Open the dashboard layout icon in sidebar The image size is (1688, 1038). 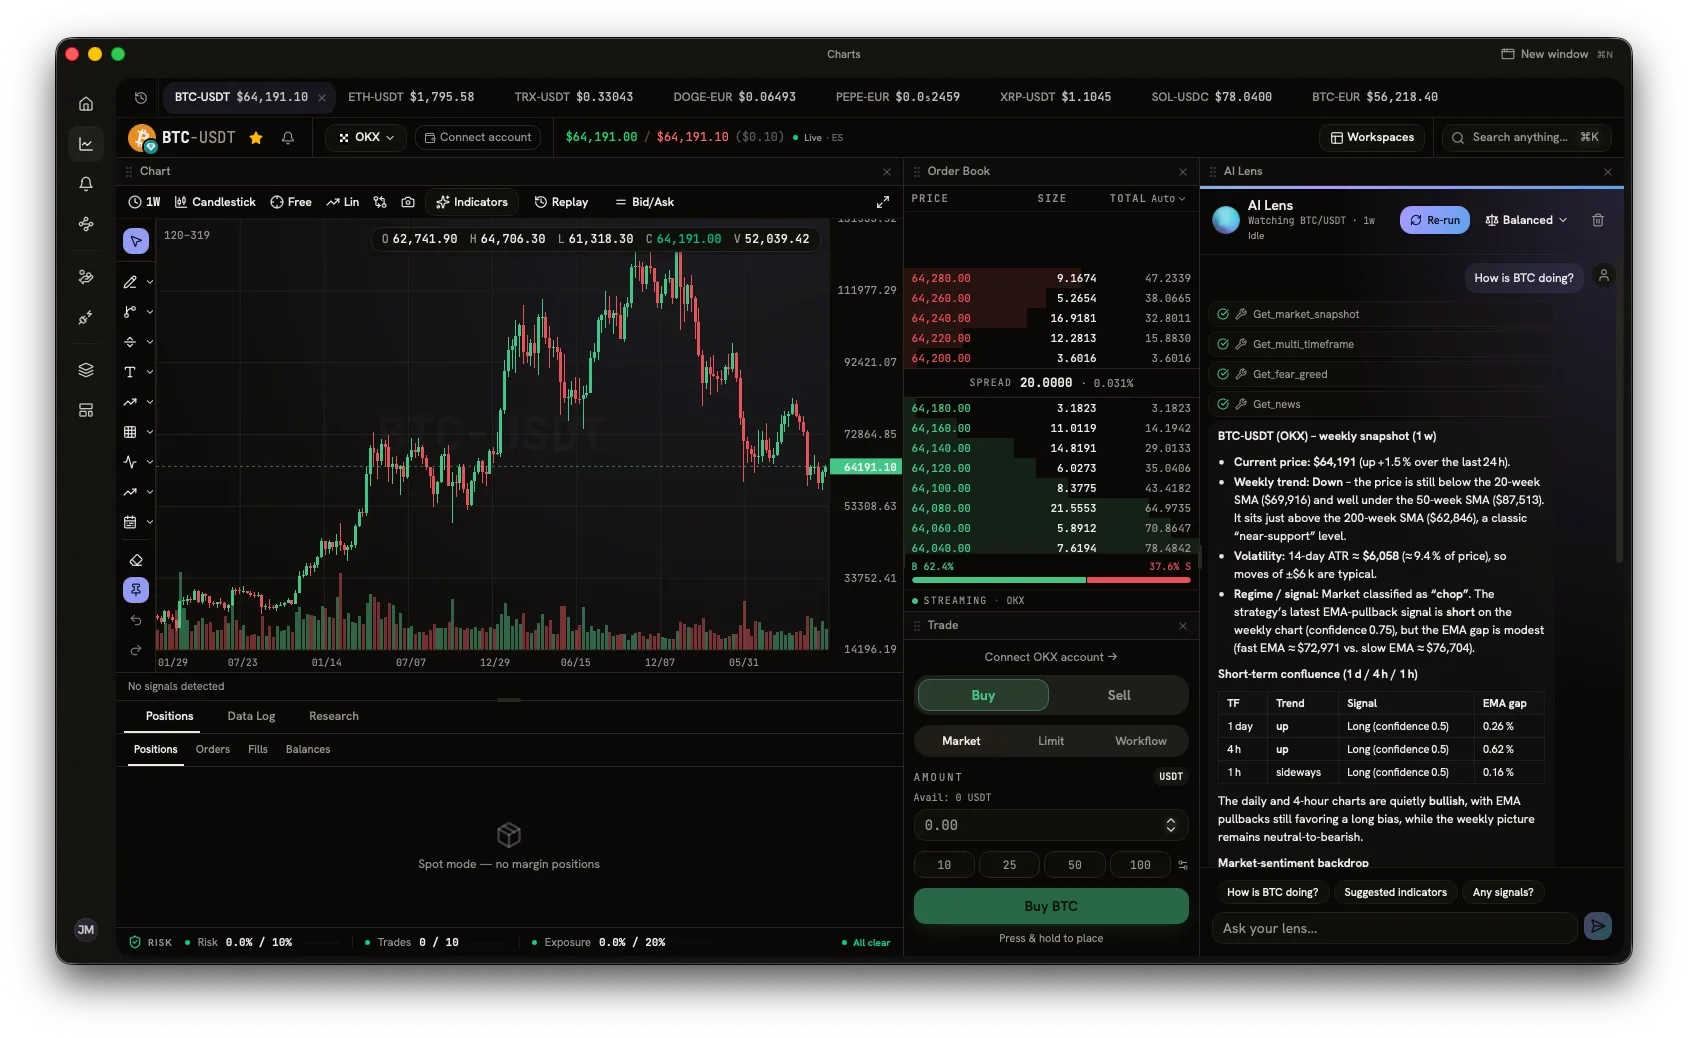(x=86, y=410)
